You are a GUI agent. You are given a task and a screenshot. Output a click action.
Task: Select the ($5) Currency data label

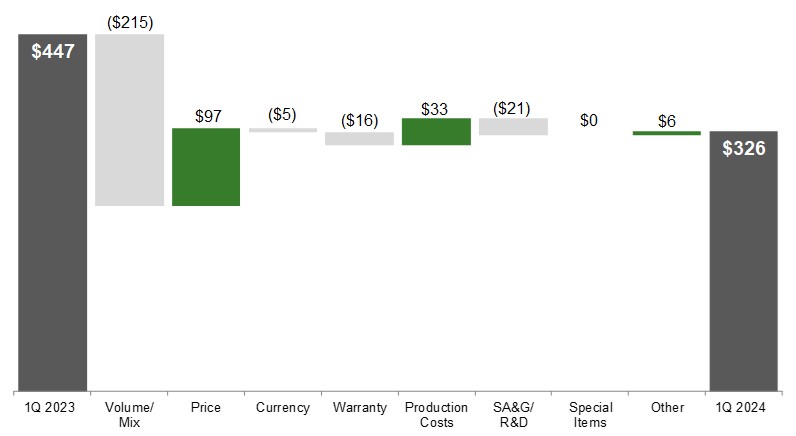pyautogui.click(x=282, y=114)
